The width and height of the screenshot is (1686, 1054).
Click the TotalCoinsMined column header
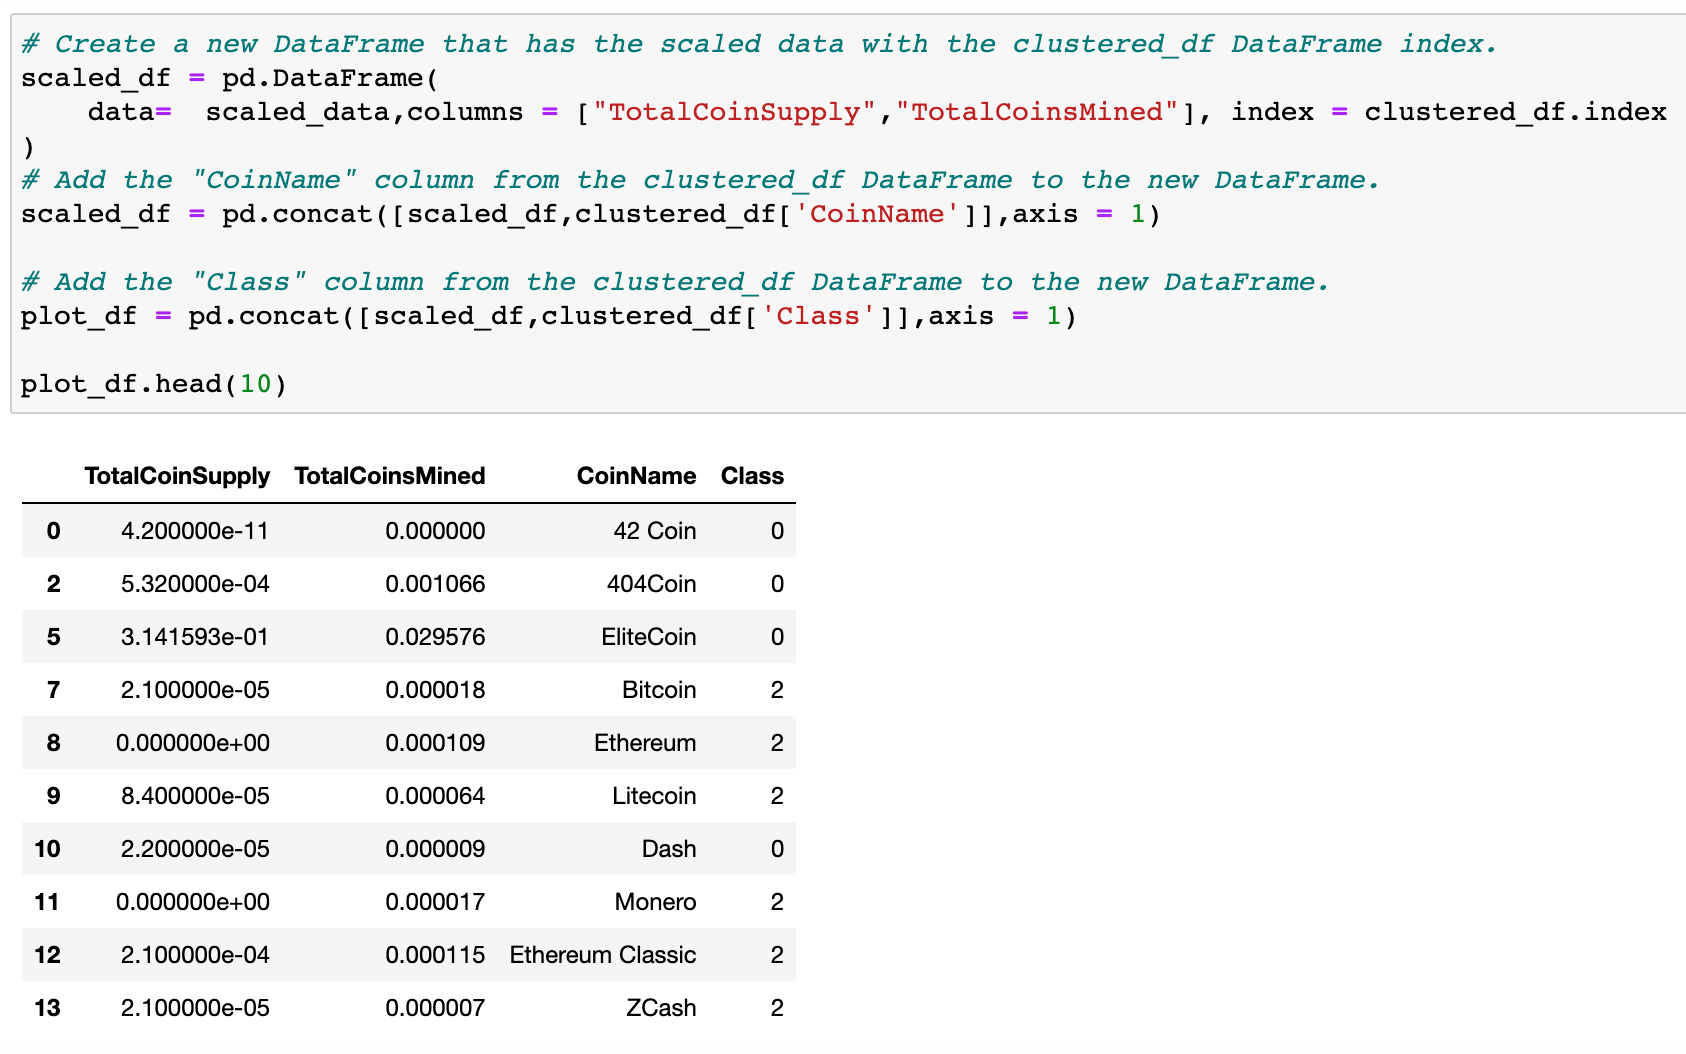[389, 476]
